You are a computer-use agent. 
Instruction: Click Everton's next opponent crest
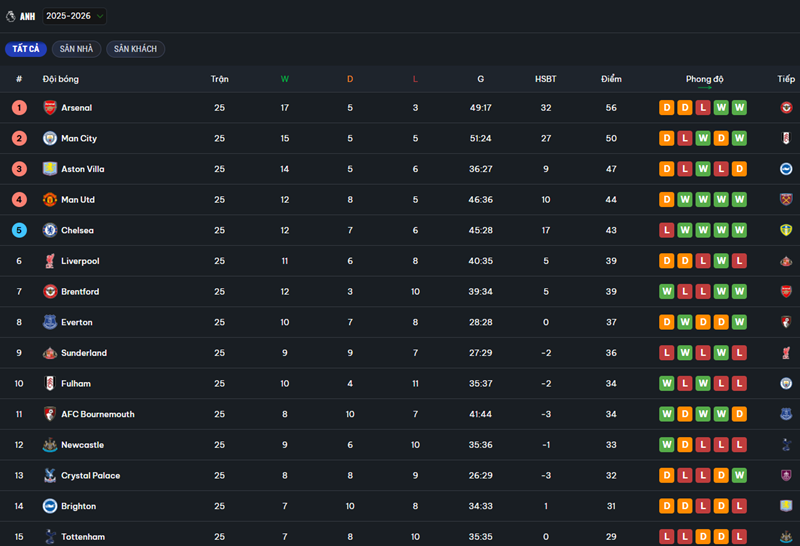pos(786,323)
